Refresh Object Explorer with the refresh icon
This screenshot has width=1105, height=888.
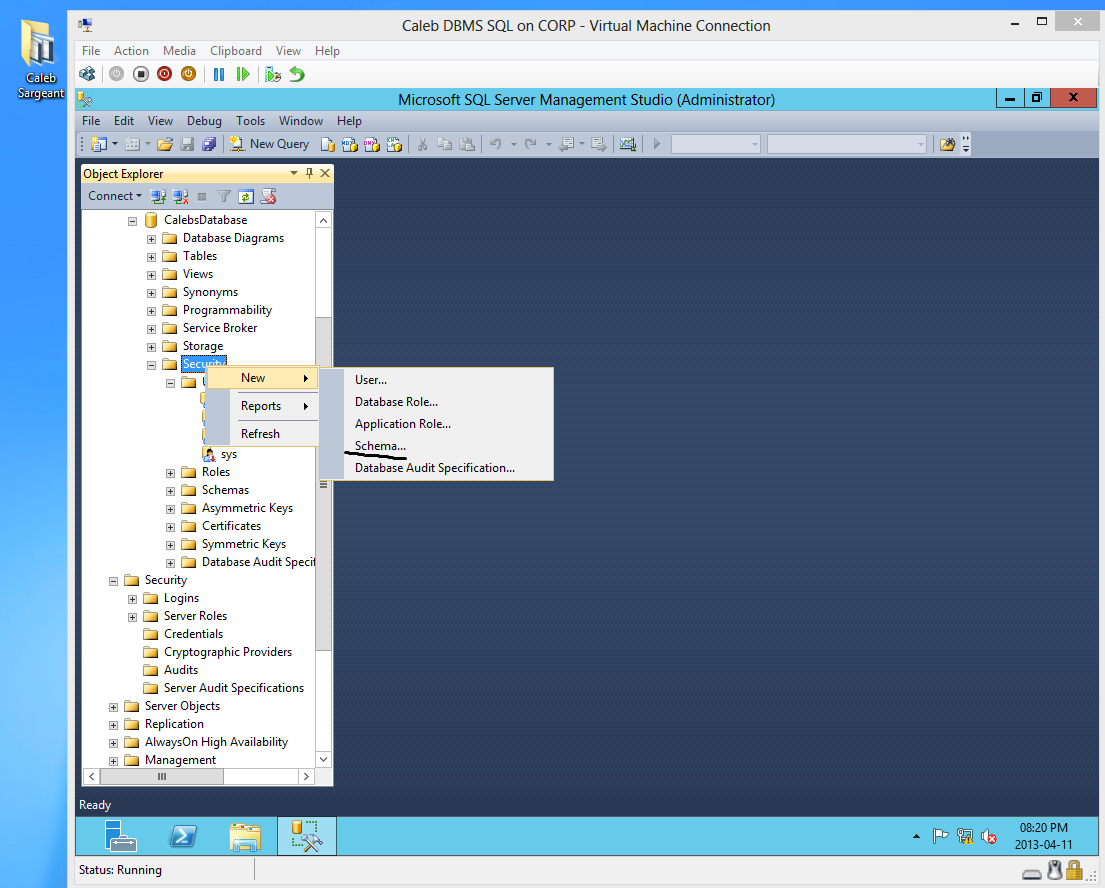point(246,197)
